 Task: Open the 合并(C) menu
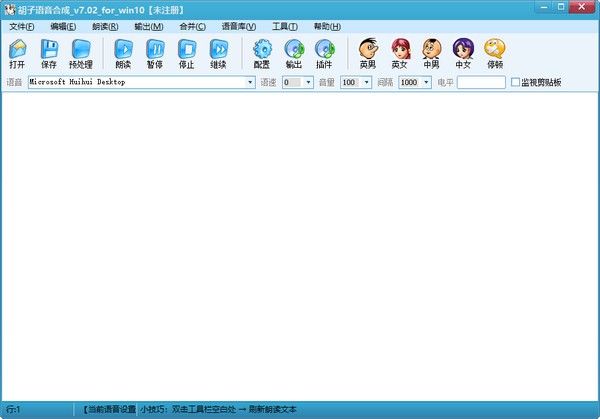[x=192, y=26]
